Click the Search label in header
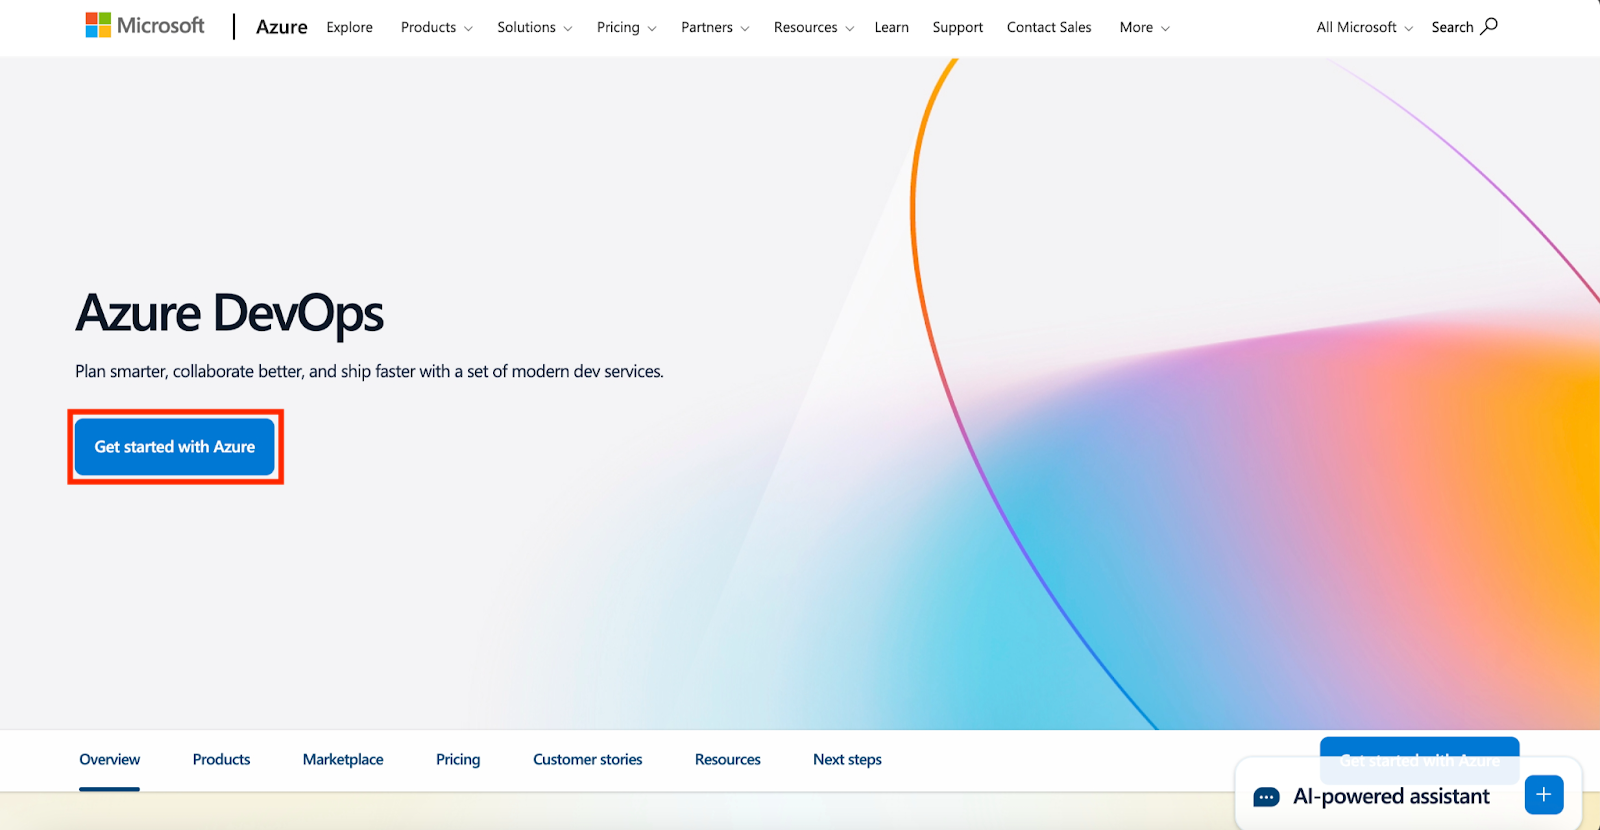 coord(1452,27)
